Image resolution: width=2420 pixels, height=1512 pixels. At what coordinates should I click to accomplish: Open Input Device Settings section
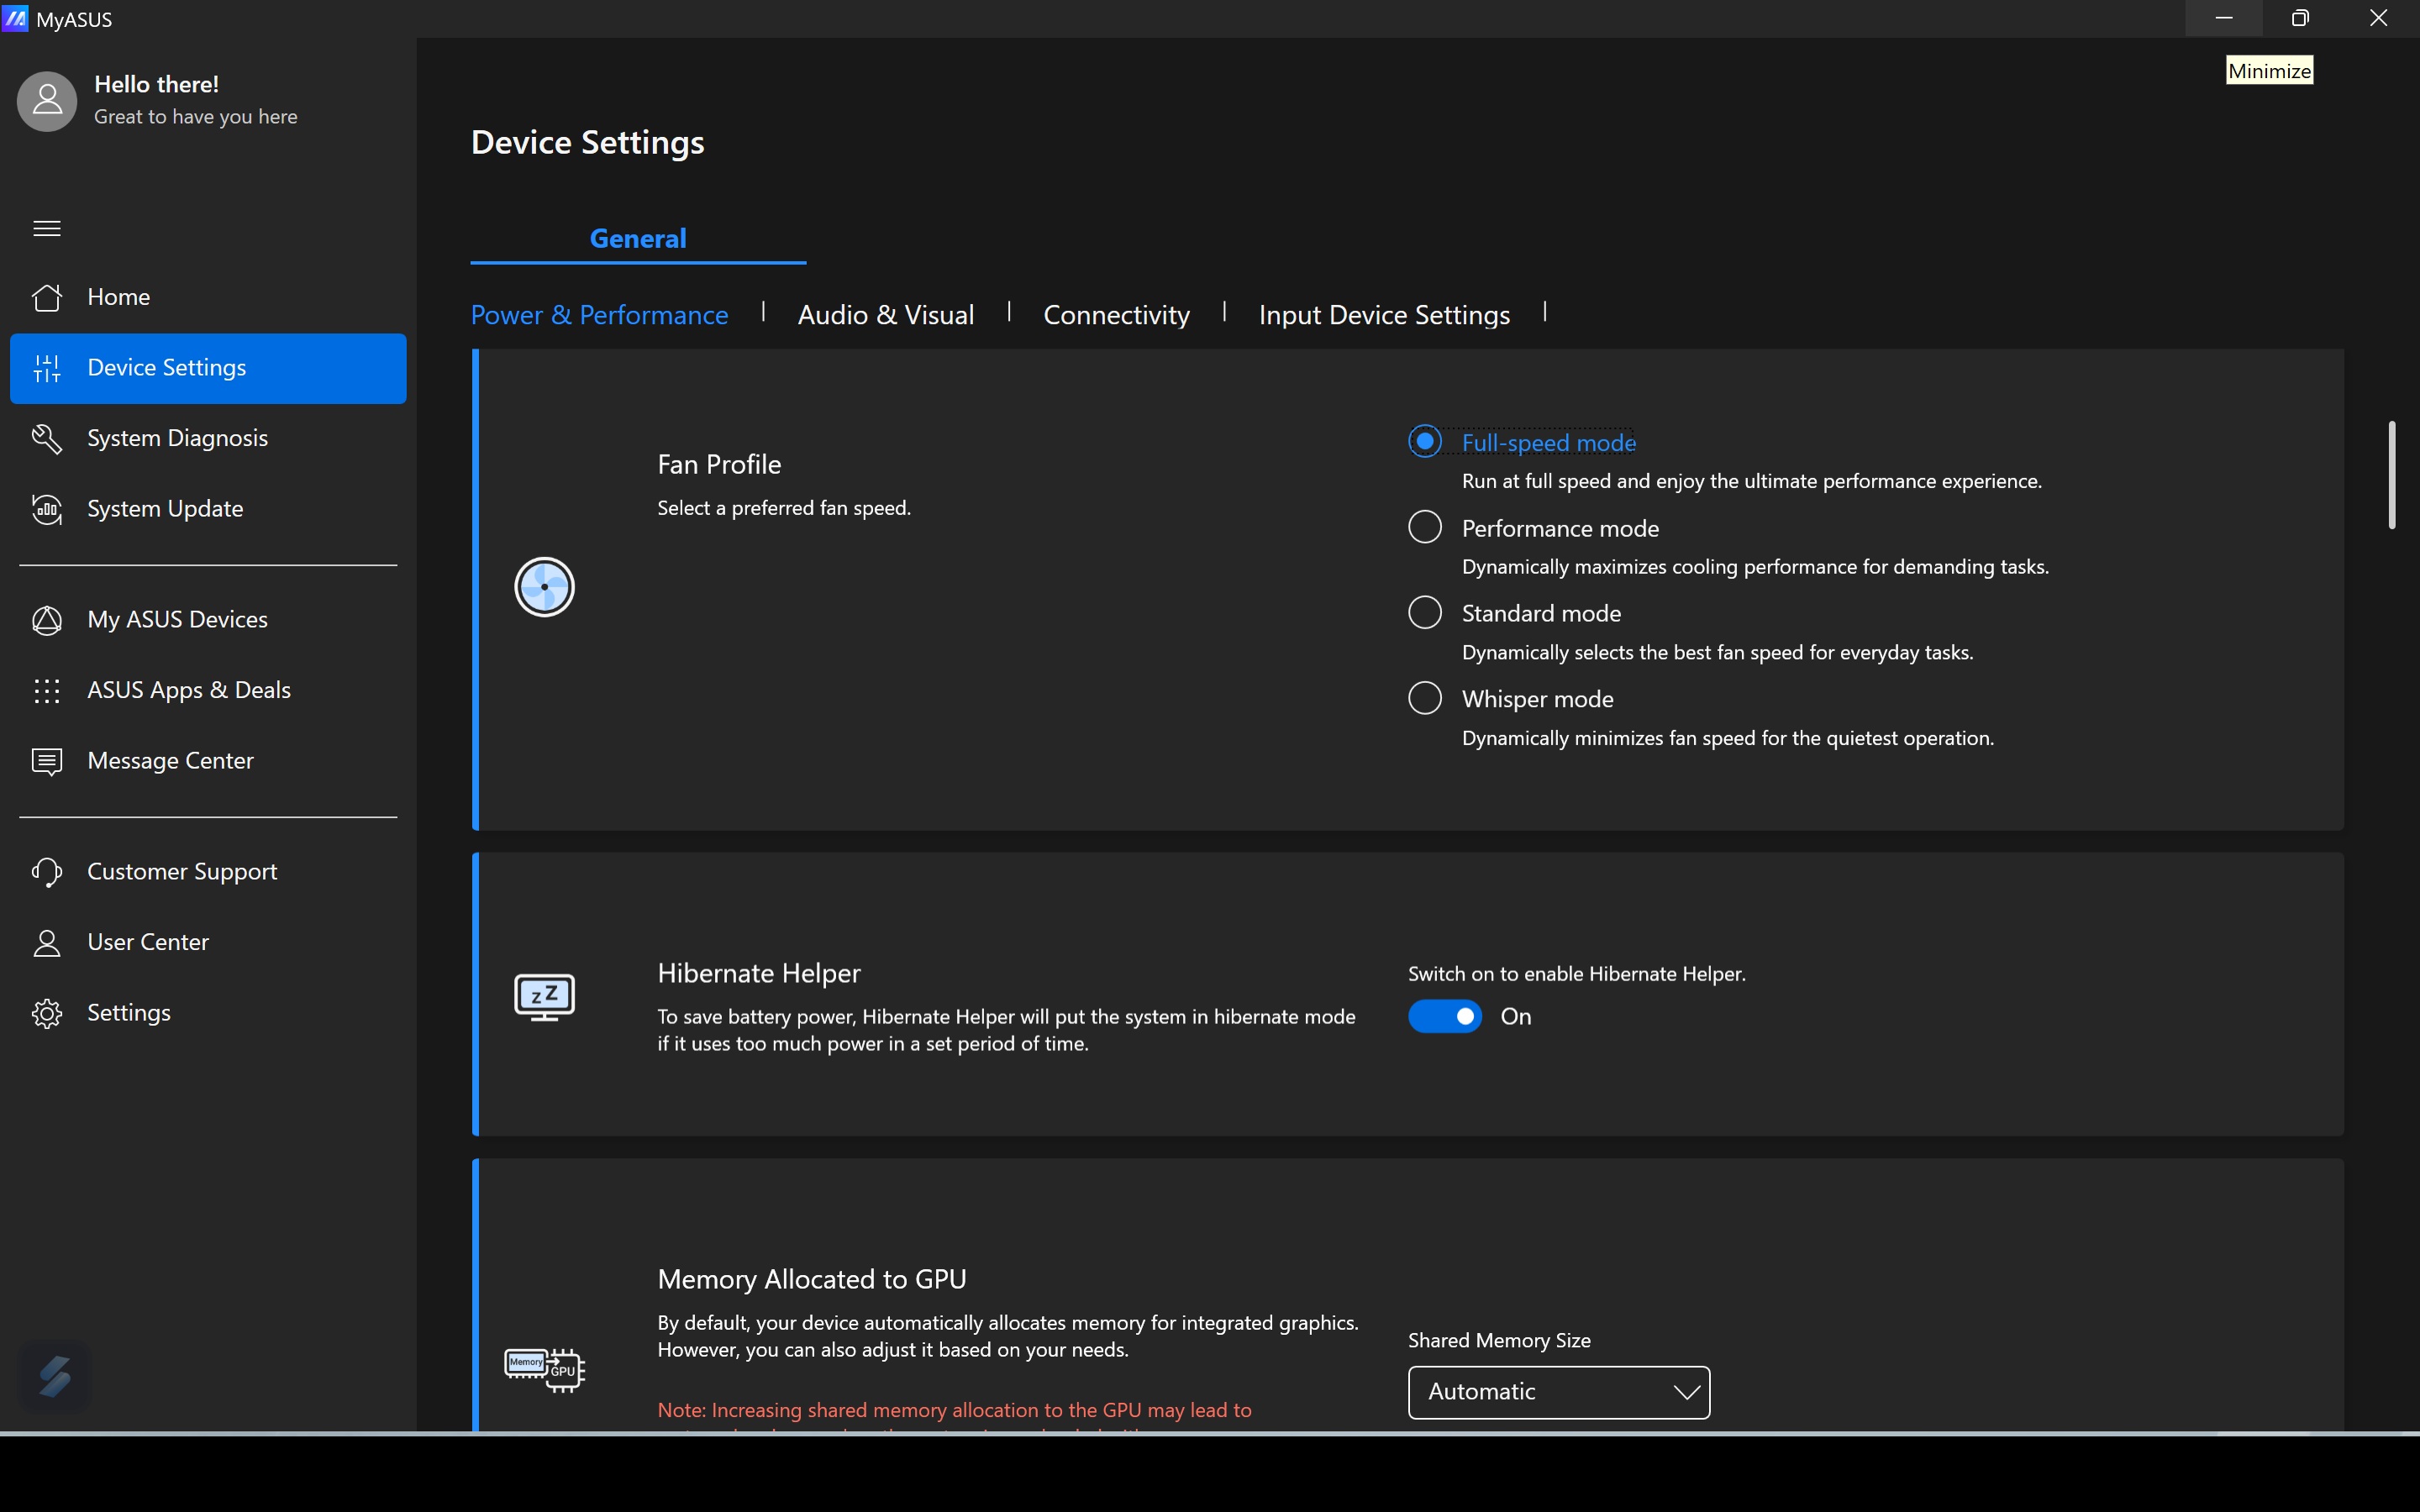coord(1384,315)
